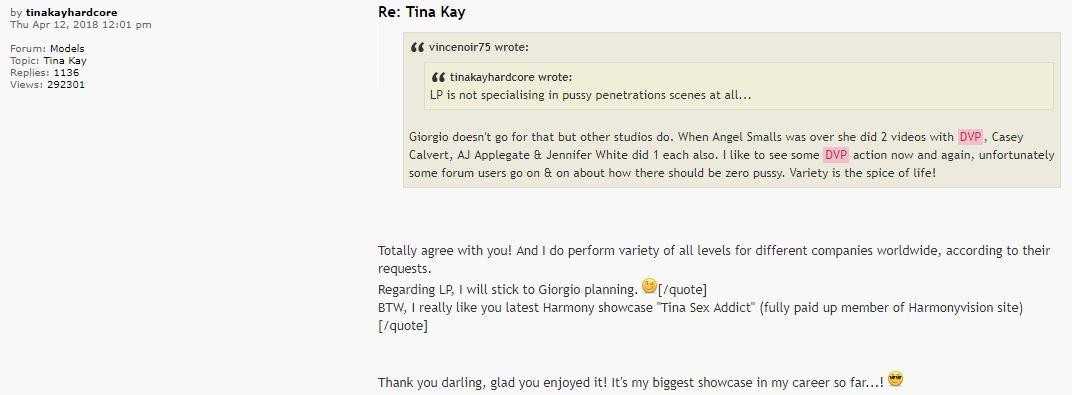Viewport: 1072px width, 395px height.
Task: Click the quote mark icon beside vincenoir75
Action: tap(417, 48)
